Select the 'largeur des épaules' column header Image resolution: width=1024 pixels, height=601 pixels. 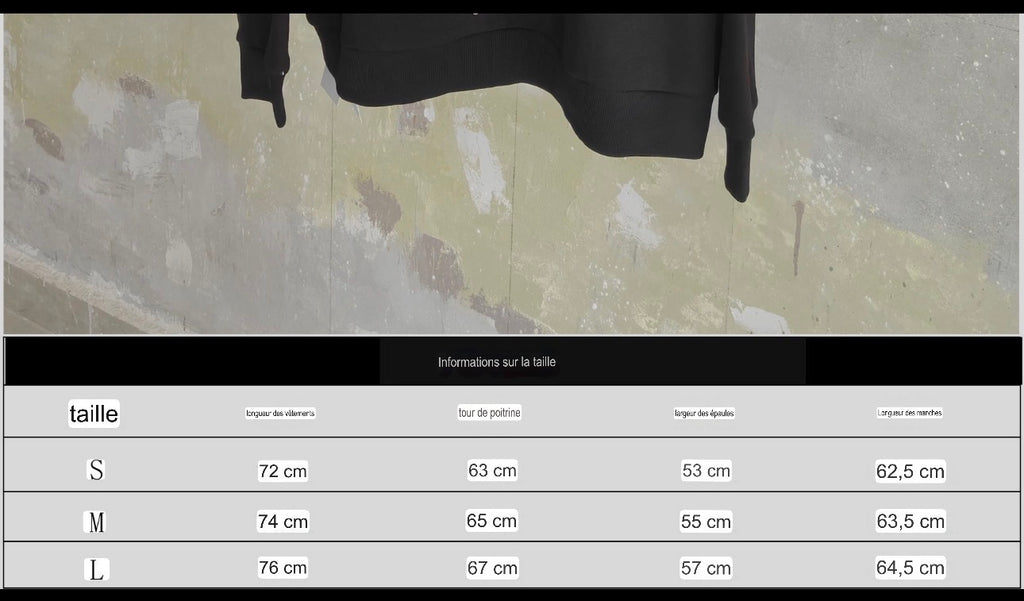coord(704,413)
